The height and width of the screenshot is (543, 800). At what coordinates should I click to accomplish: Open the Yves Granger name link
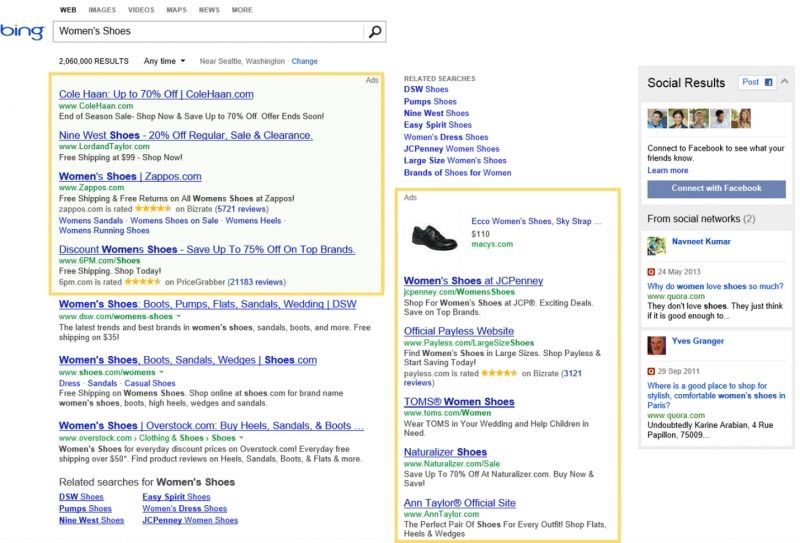coord(698,341)
